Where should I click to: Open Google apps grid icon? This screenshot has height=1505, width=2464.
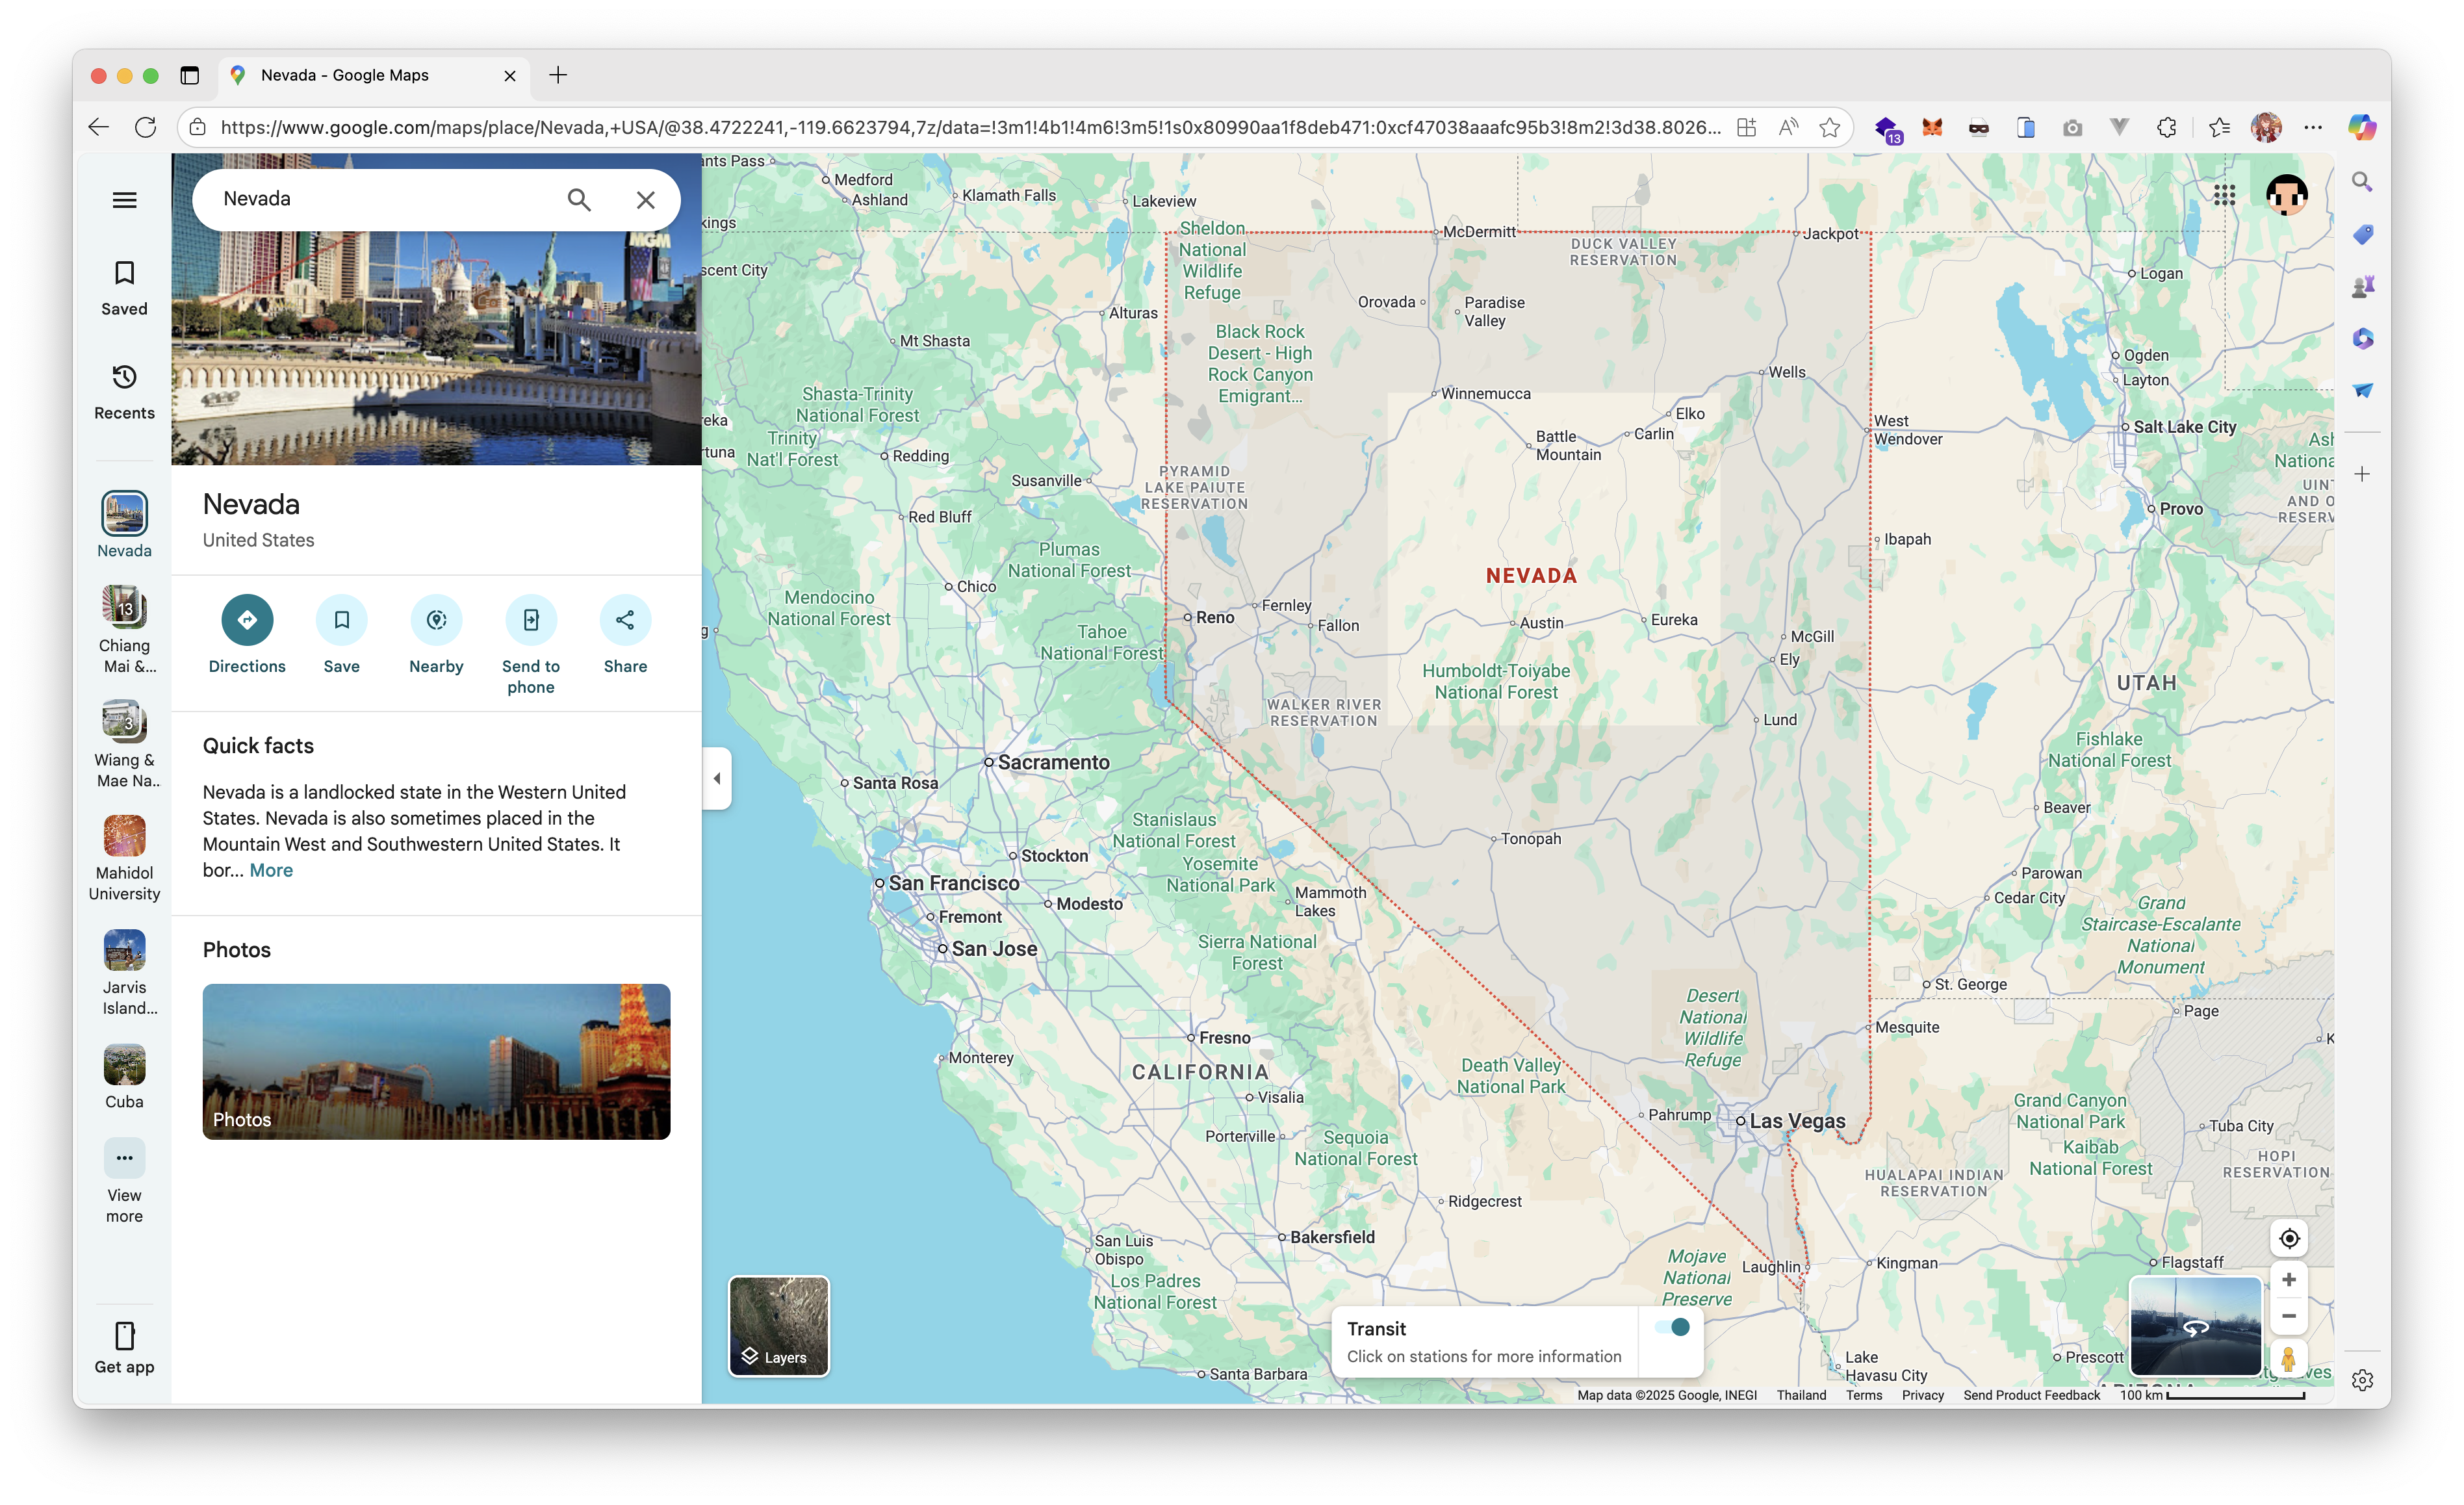point(2224,195)
